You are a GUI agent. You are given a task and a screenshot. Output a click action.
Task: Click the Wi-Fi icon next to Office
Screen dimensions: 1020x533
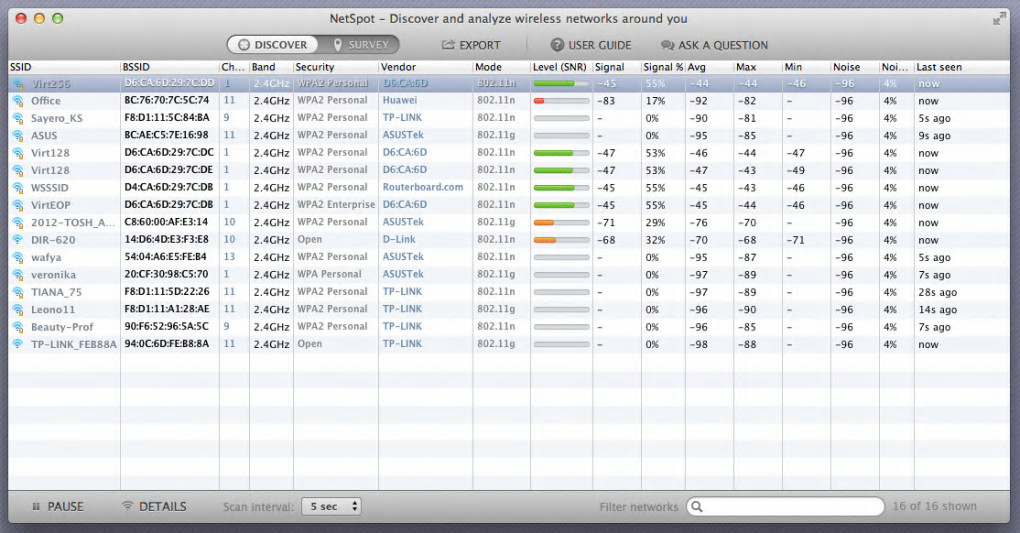pyautogui.click(x=18, y=101)
